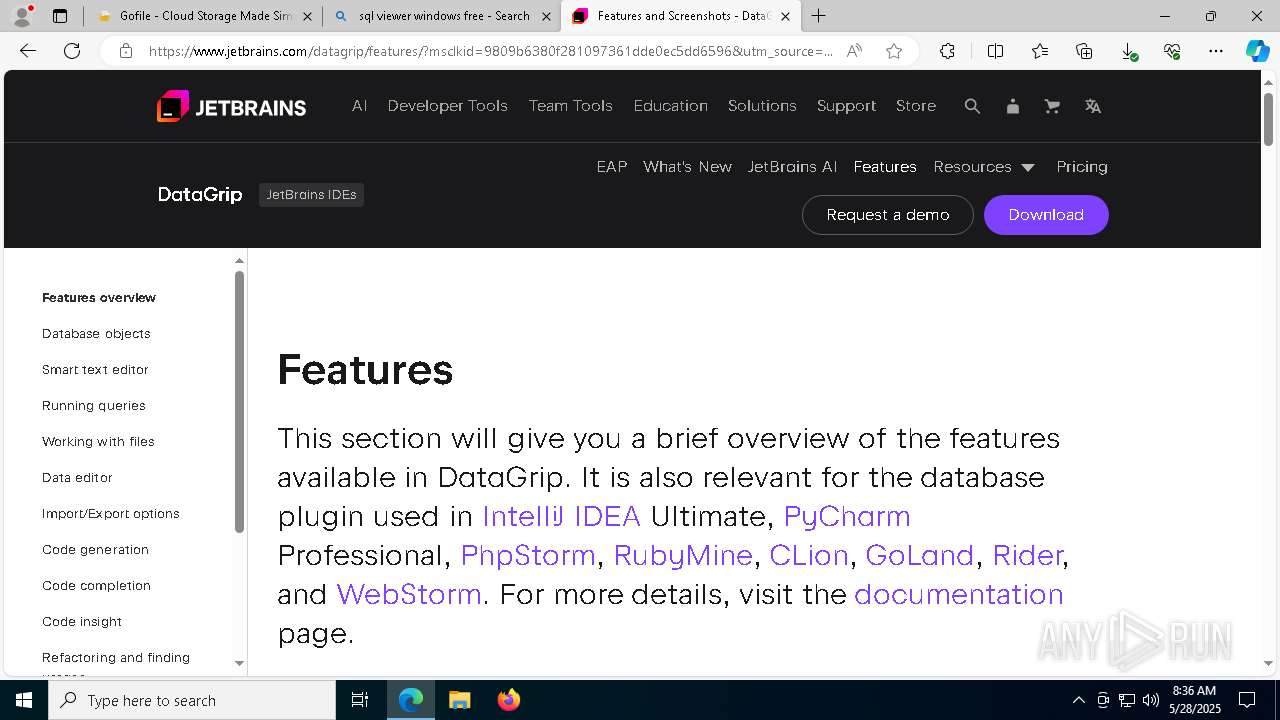1280x720 pixels.
Task: Launch File Explorer from taskbar
Action: pyautogui.click(x=459, y=700)
